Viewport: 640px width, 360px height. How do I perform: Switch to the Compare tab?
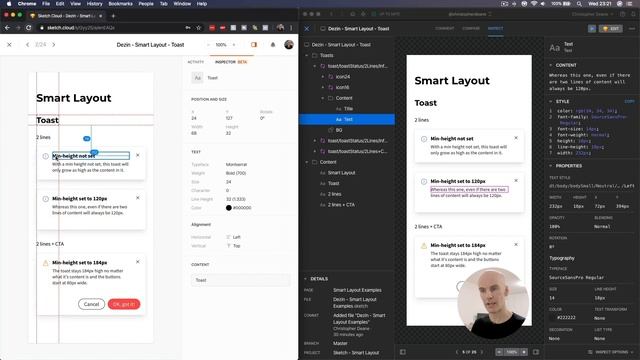[x=471, y=29]
